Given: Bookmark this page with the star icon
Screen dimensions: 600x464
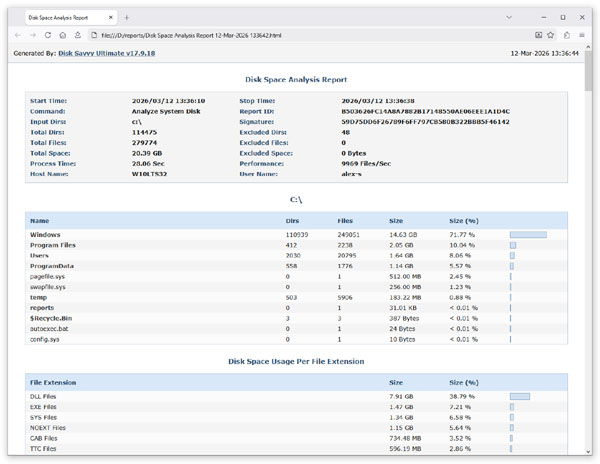Looking at the screenshot, I should [551, 35].
